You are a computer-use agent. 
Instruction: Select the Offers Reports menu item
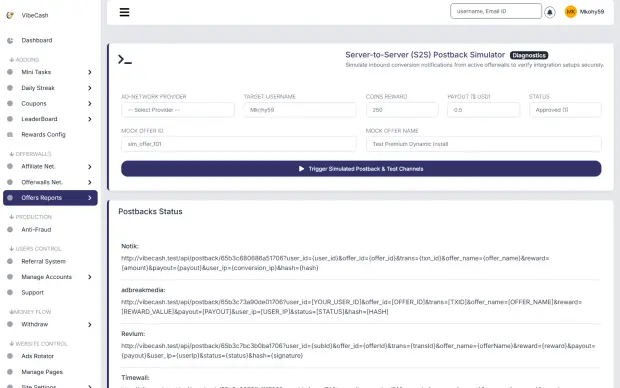tap(50, 198)
